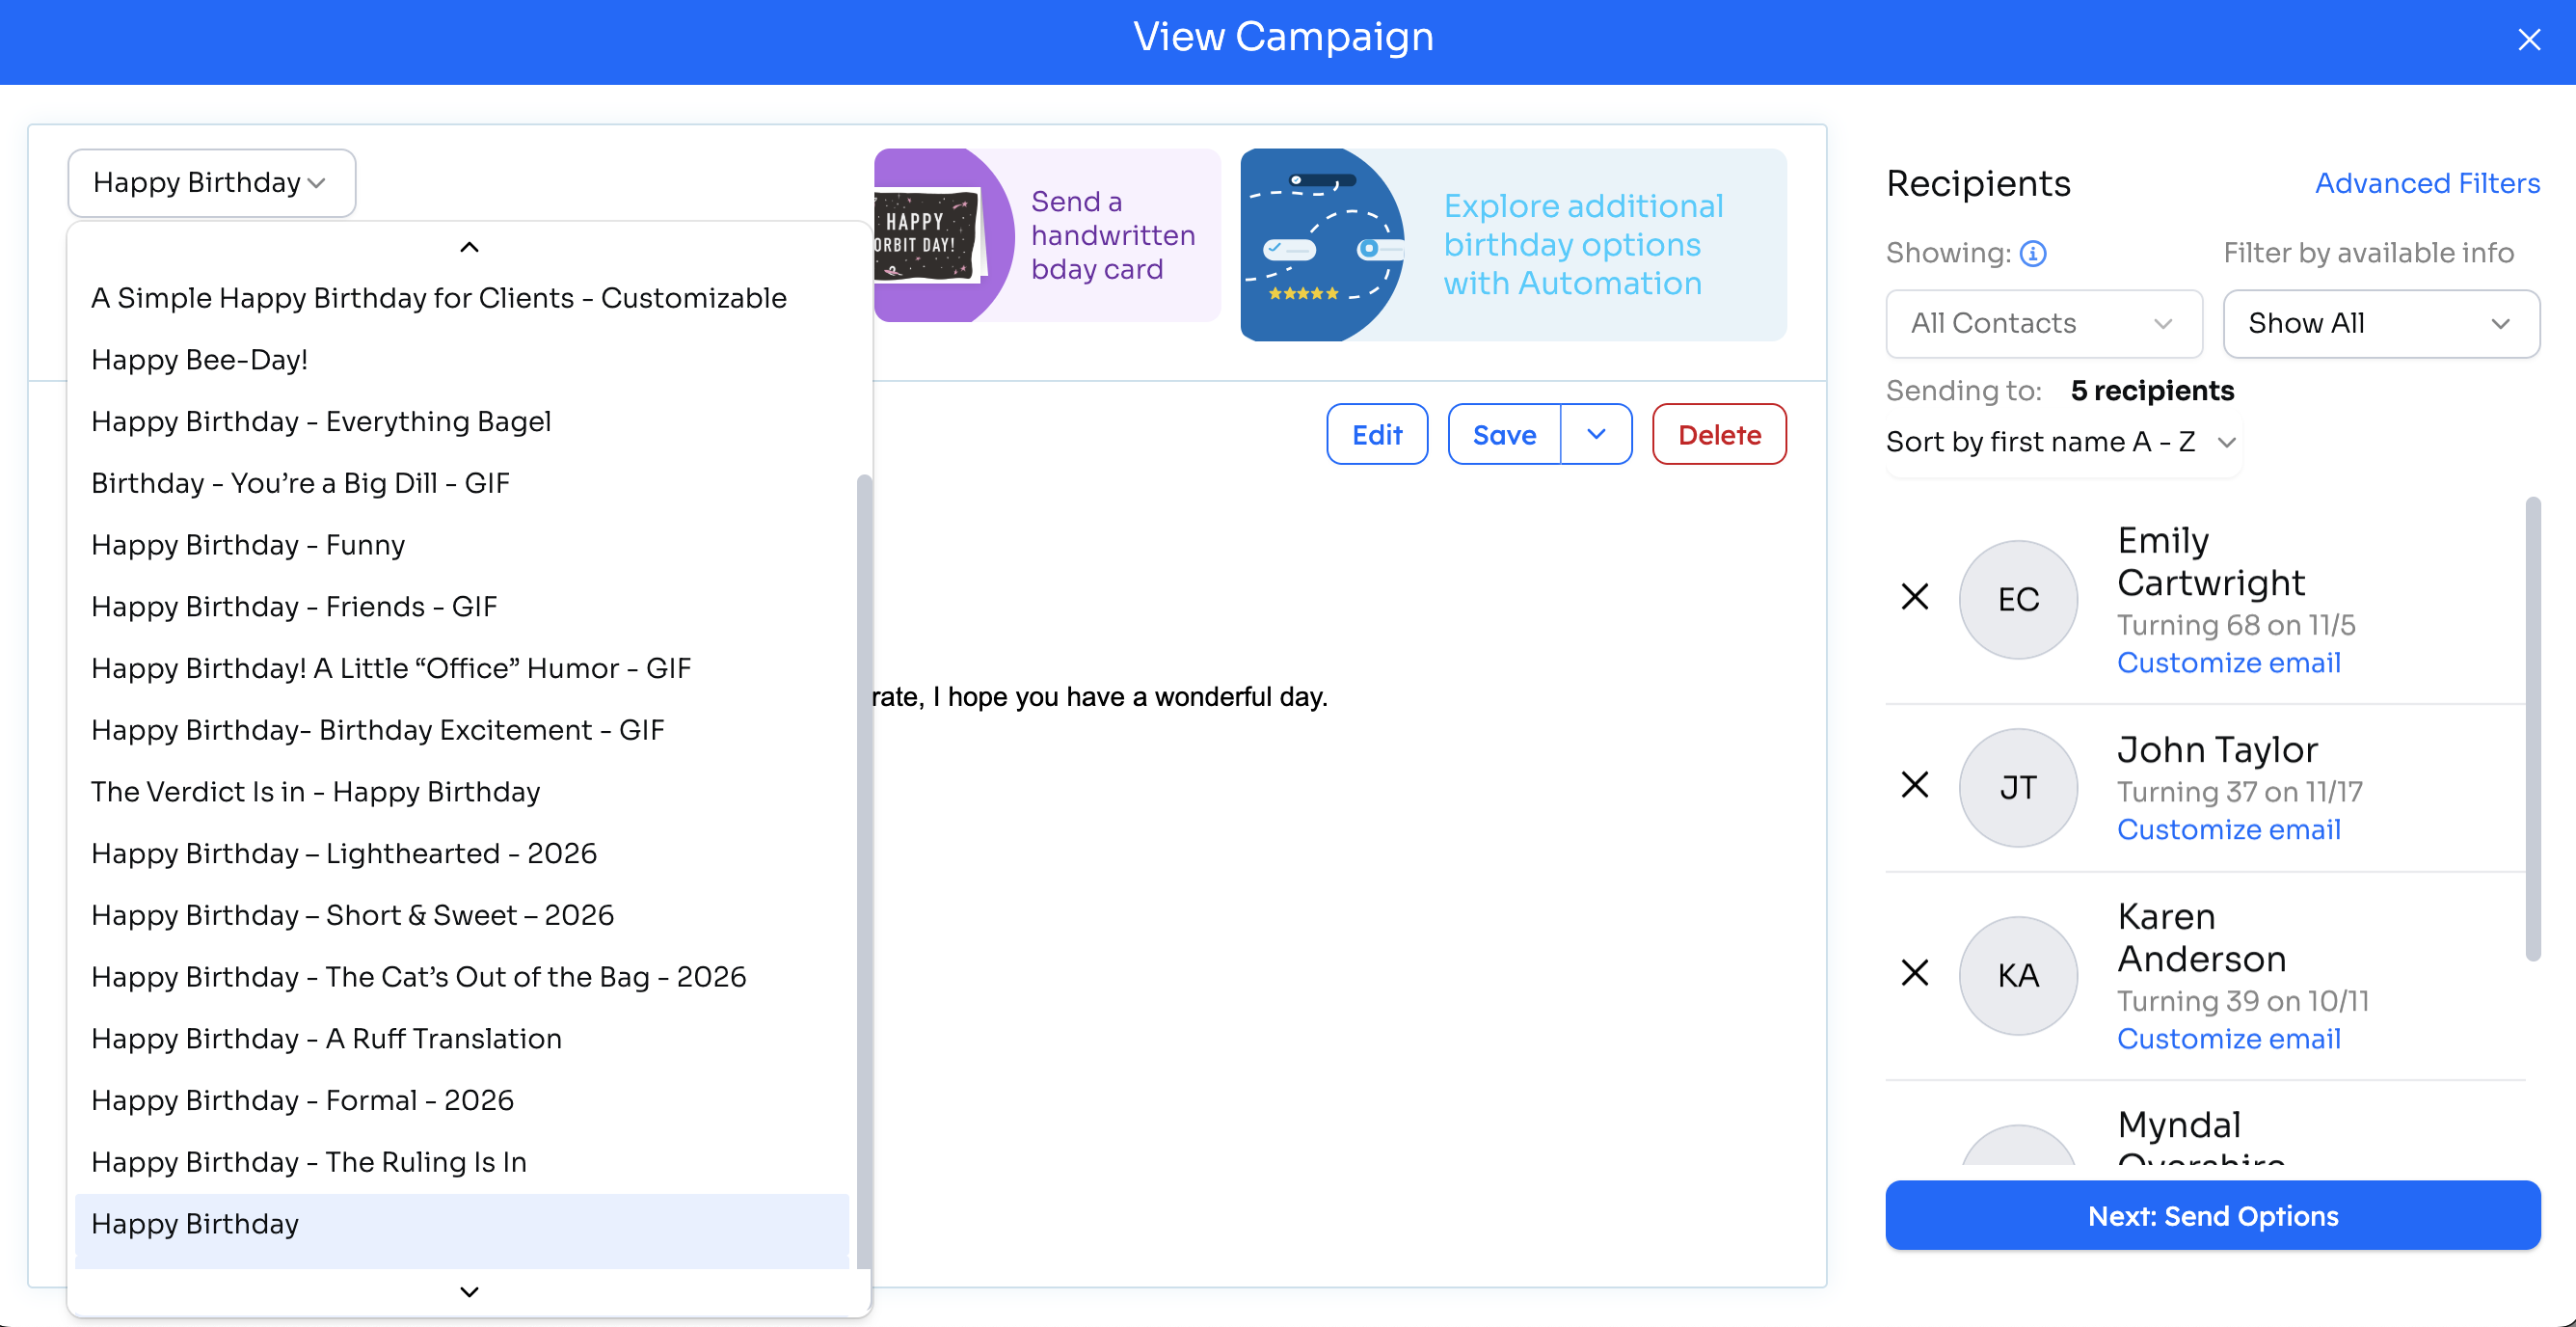
Task: Open the Sort by first name A - Z dropdown
Action: click(2061, 442)
